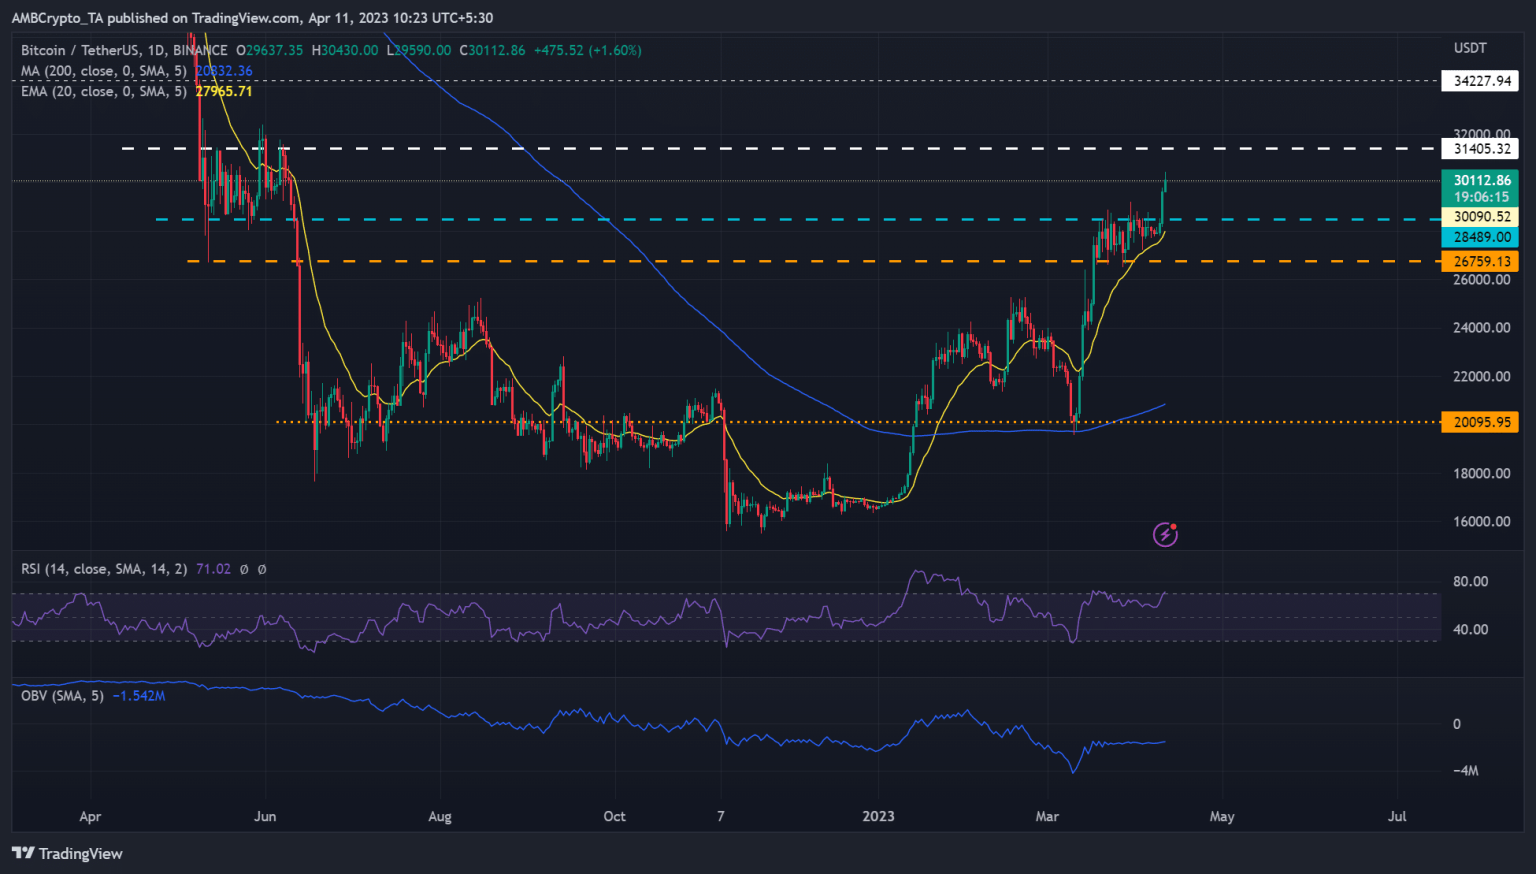Click the TradingView logo in bottom corner
The image size is (1536, 874).
point(67,853)
